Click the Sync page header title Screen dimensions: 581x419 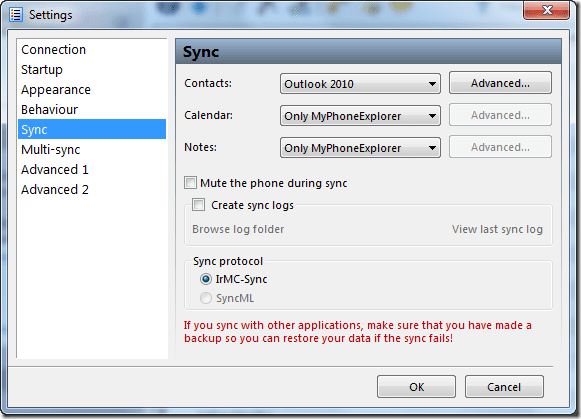pos(201,52)
